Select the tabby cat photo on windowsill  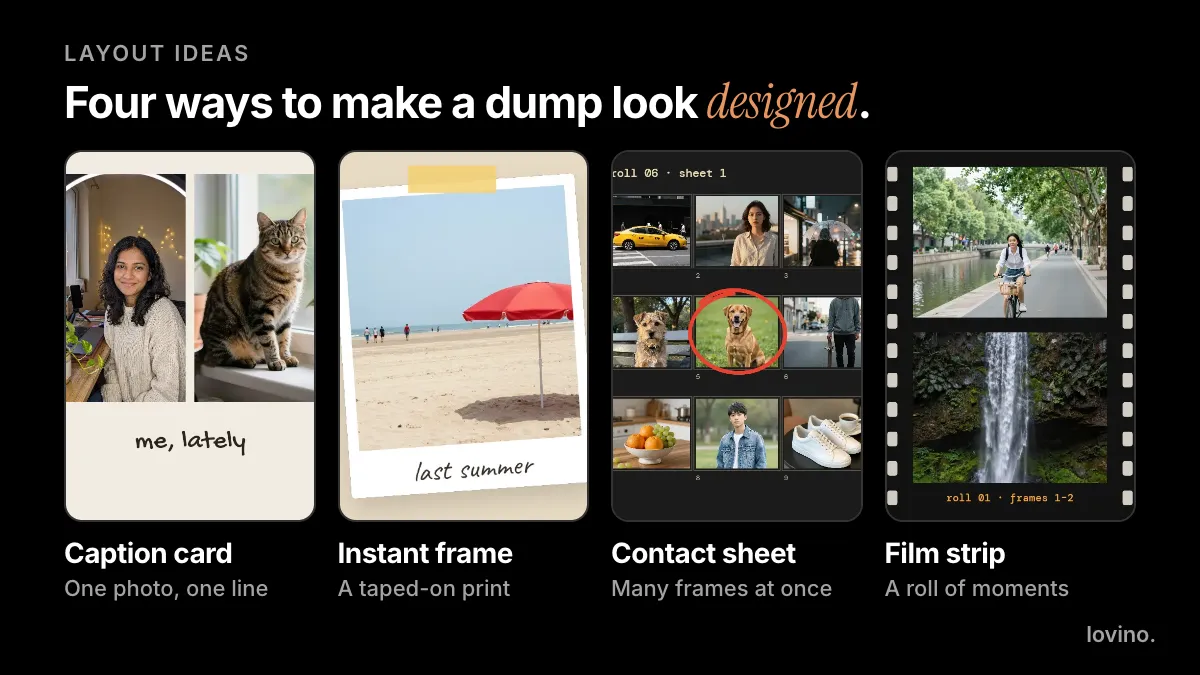[254, 288]
